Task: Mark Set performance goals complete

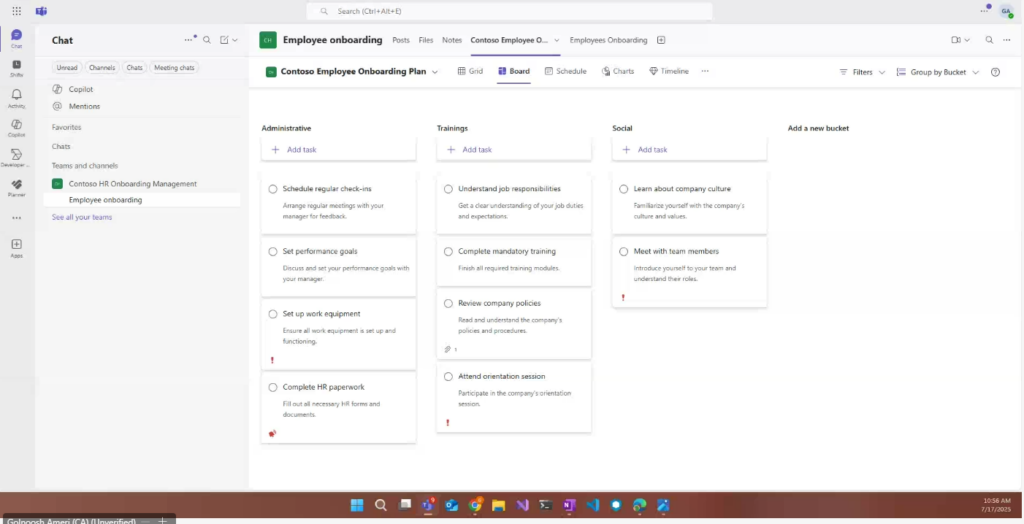Action: click(x=272, y=252)
